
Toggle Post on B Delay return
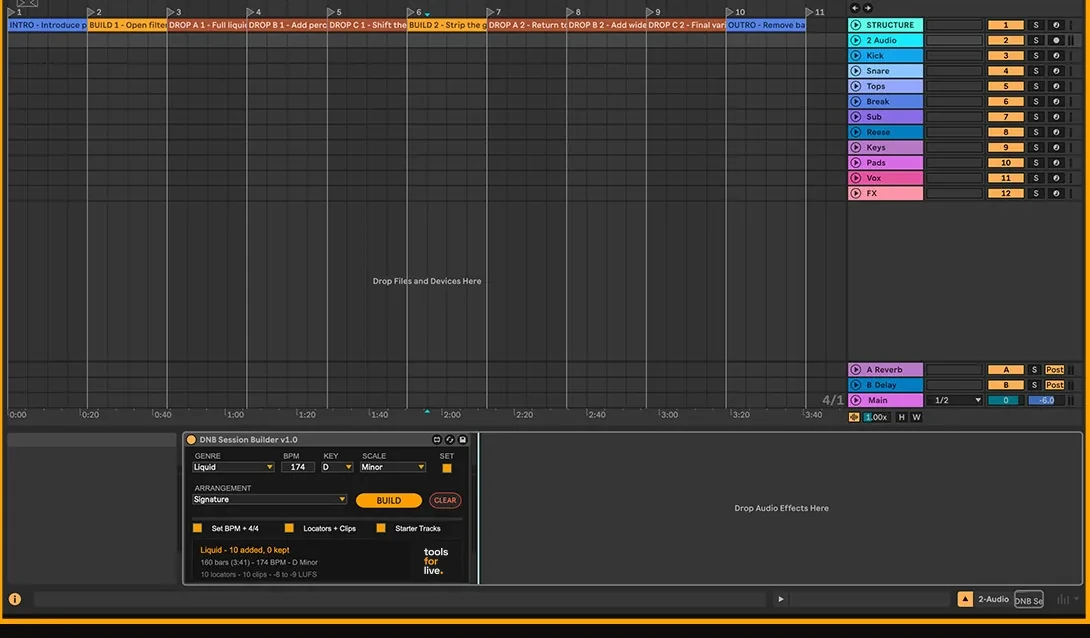(x=1055, y=385)
